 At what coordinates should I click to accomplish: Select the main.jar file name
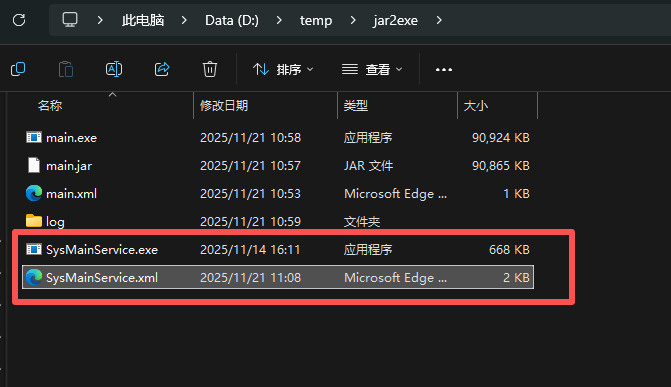point(69,166)
